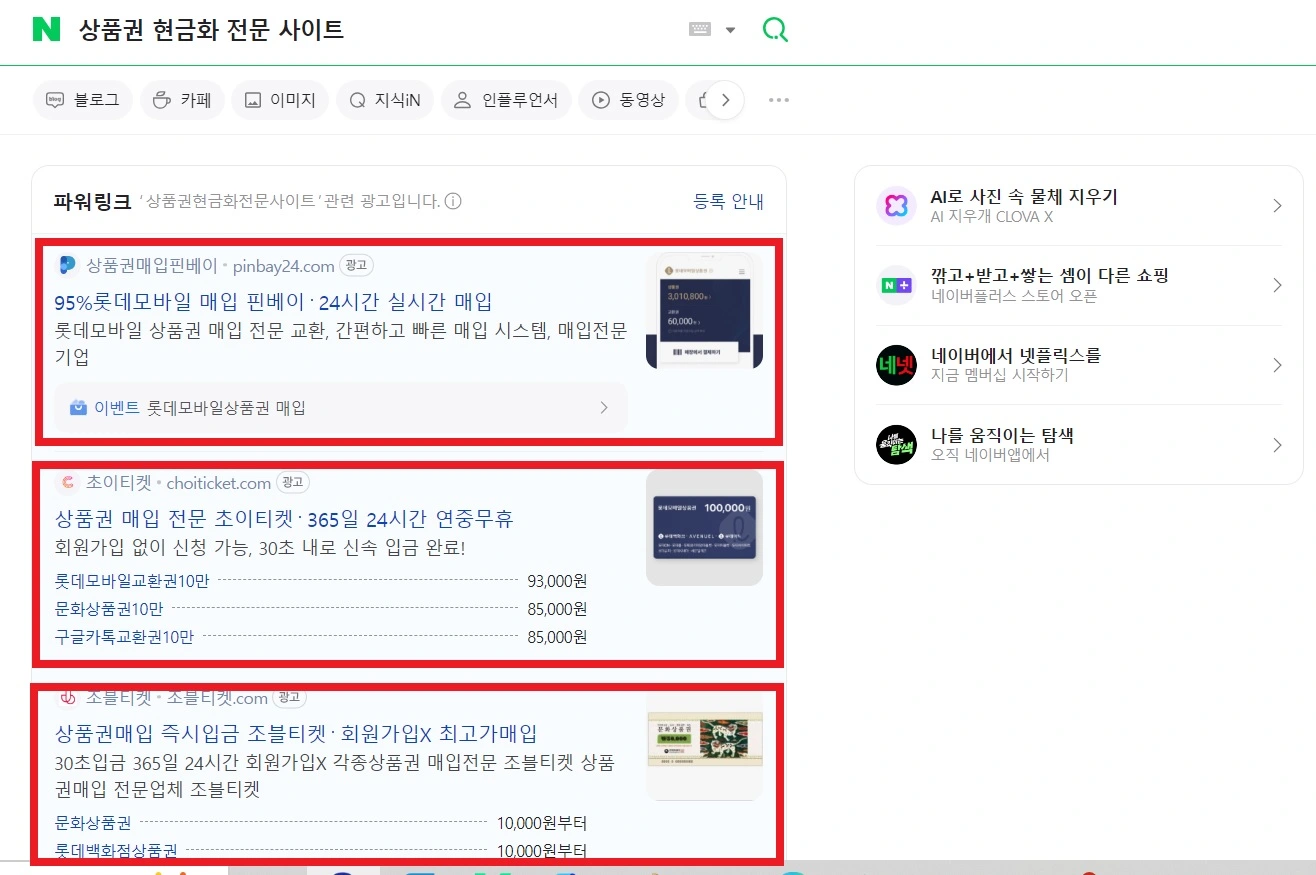This screenshot has height=875, width=1316.
Task: Click the green search magnifier icon
Action: point(775,30)
